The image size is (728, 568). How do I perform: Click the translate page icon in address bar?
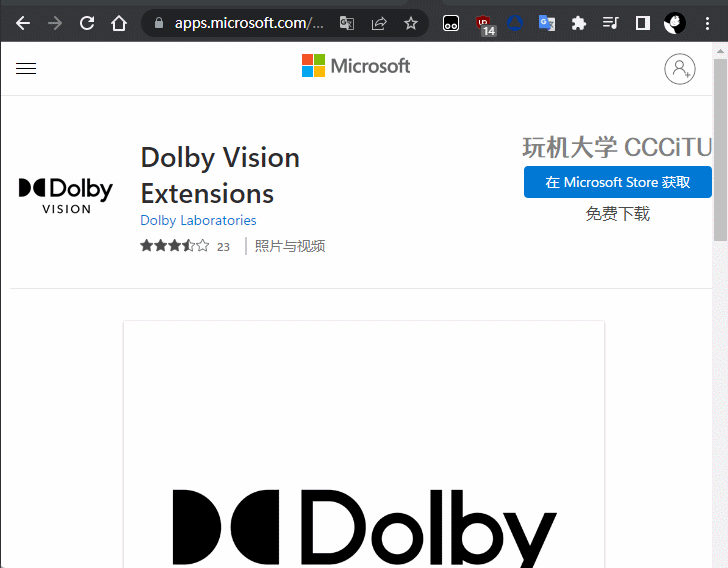tap(347, 23)
